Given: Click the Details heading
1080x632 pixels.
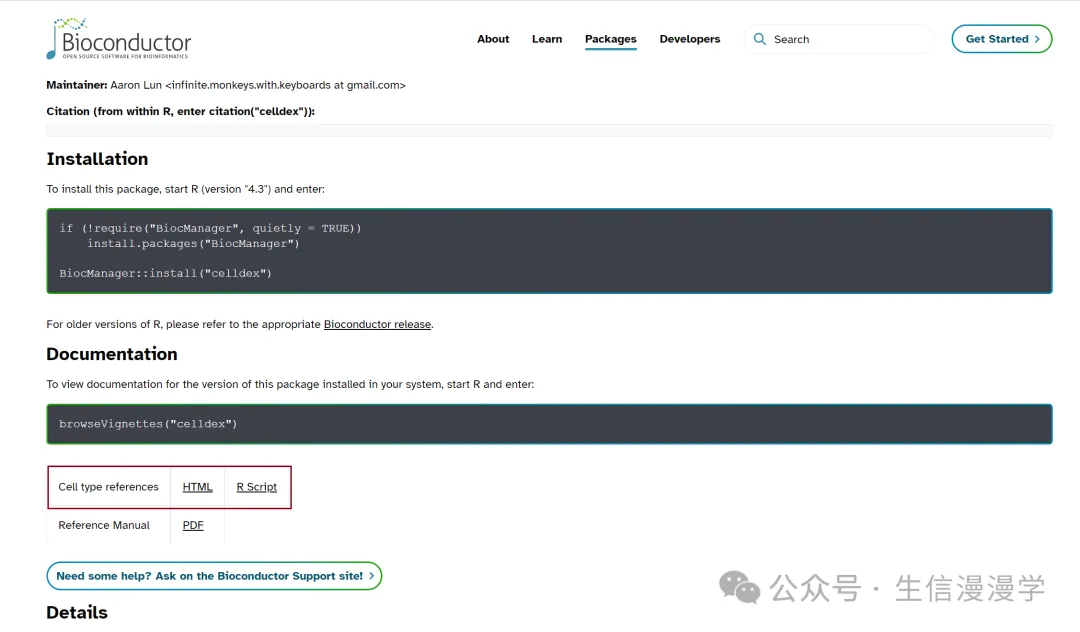Looking at the screenshot, I should tap(77, 613).
